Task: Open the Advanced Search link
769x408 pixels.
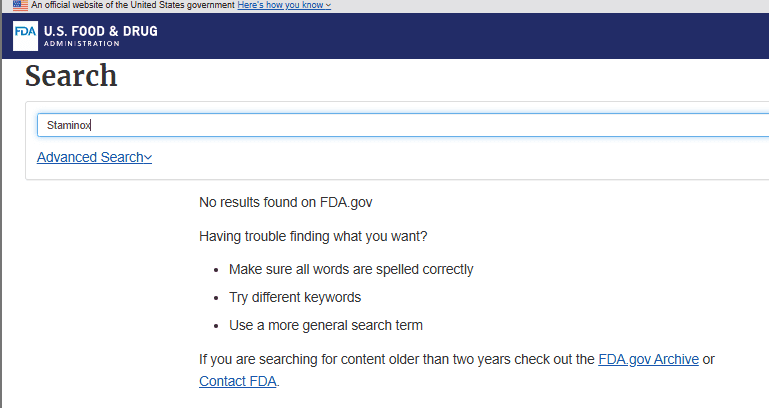Action: pyautogui.click(x=90, y=157)
